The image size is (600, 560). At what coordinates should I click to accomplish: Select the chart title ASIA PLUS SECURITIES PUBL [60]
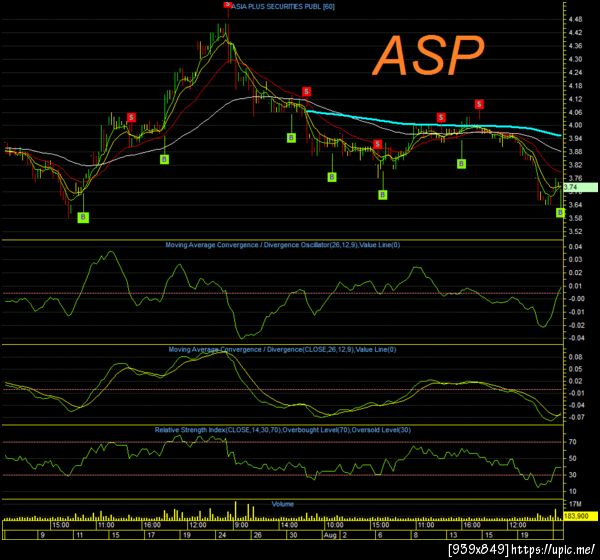click(x=283, y=6)
